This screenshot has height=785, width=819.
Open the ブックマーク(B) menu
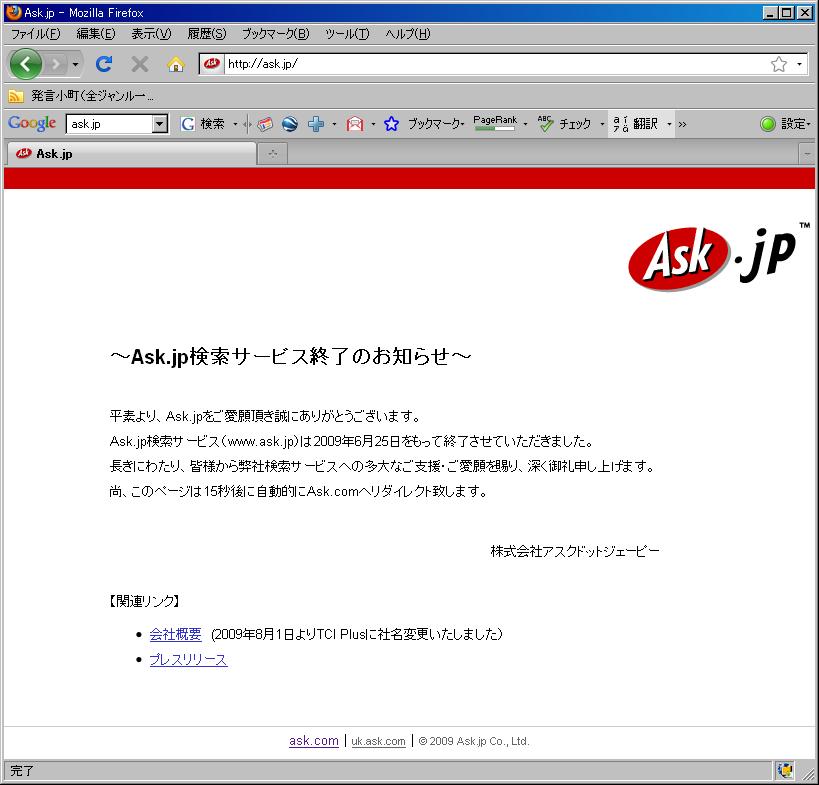pos(275,34)
